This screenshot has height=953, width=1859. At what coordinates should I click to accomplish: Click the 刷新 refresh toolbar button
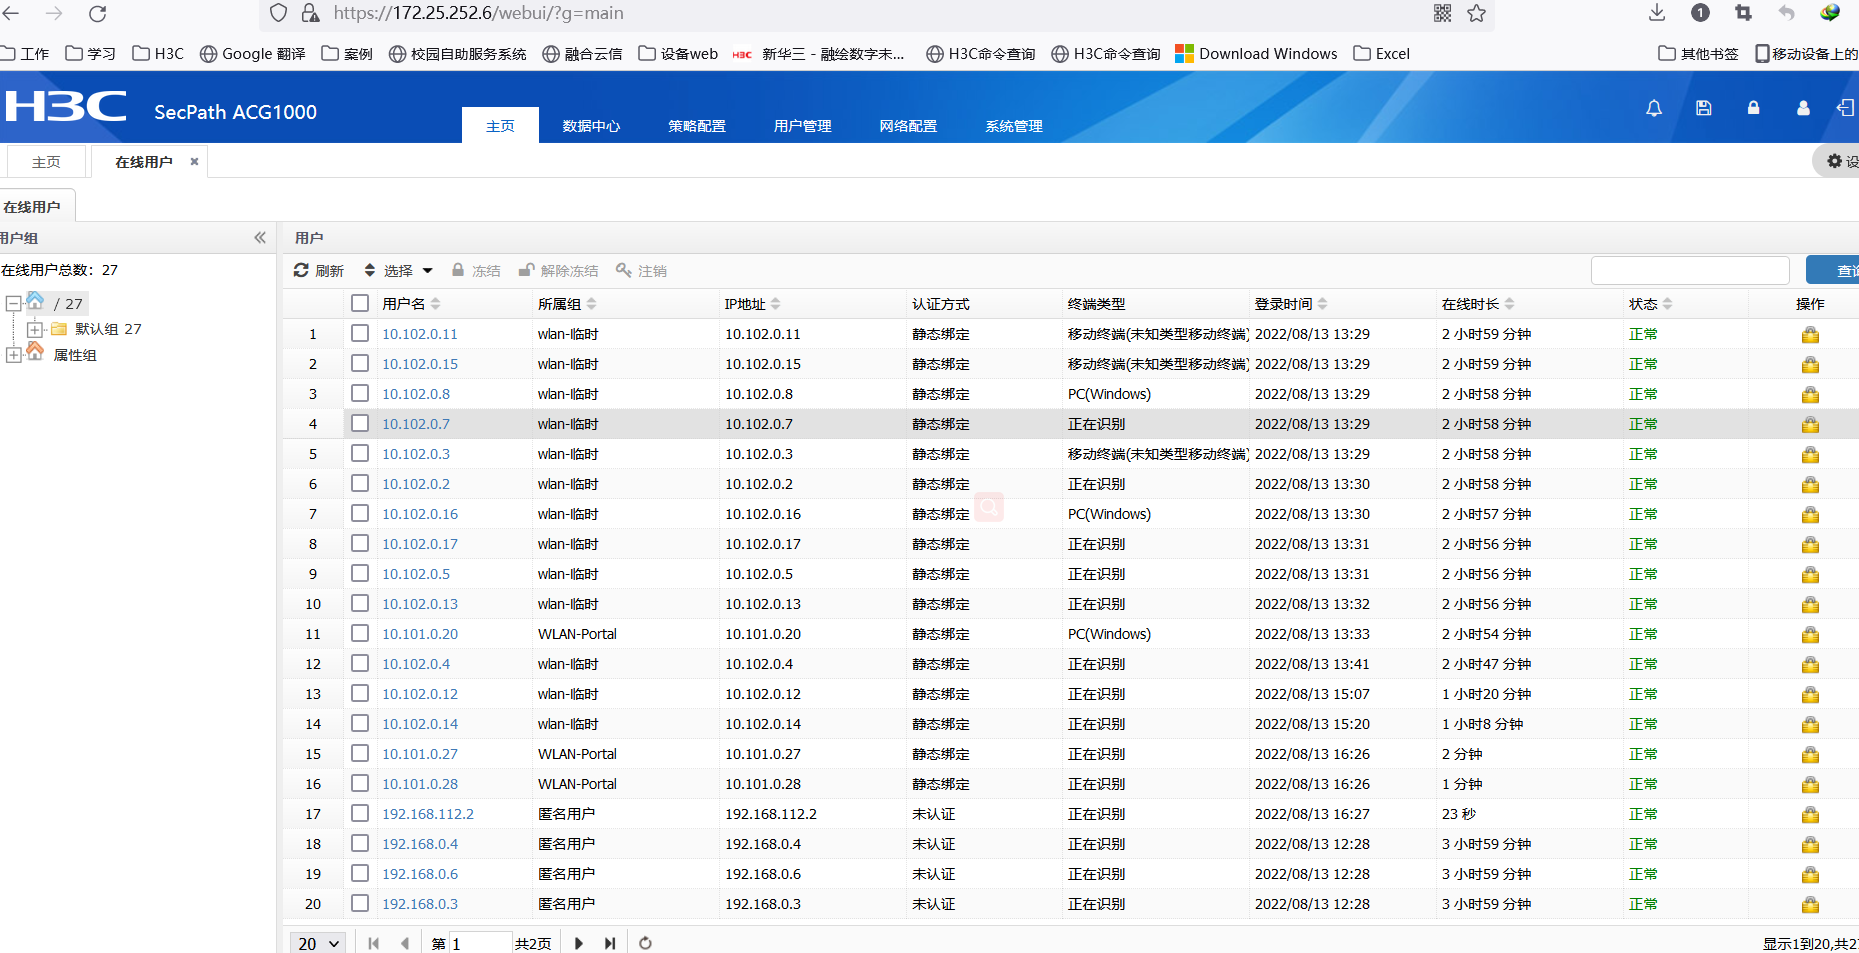(x=319, y=271)
